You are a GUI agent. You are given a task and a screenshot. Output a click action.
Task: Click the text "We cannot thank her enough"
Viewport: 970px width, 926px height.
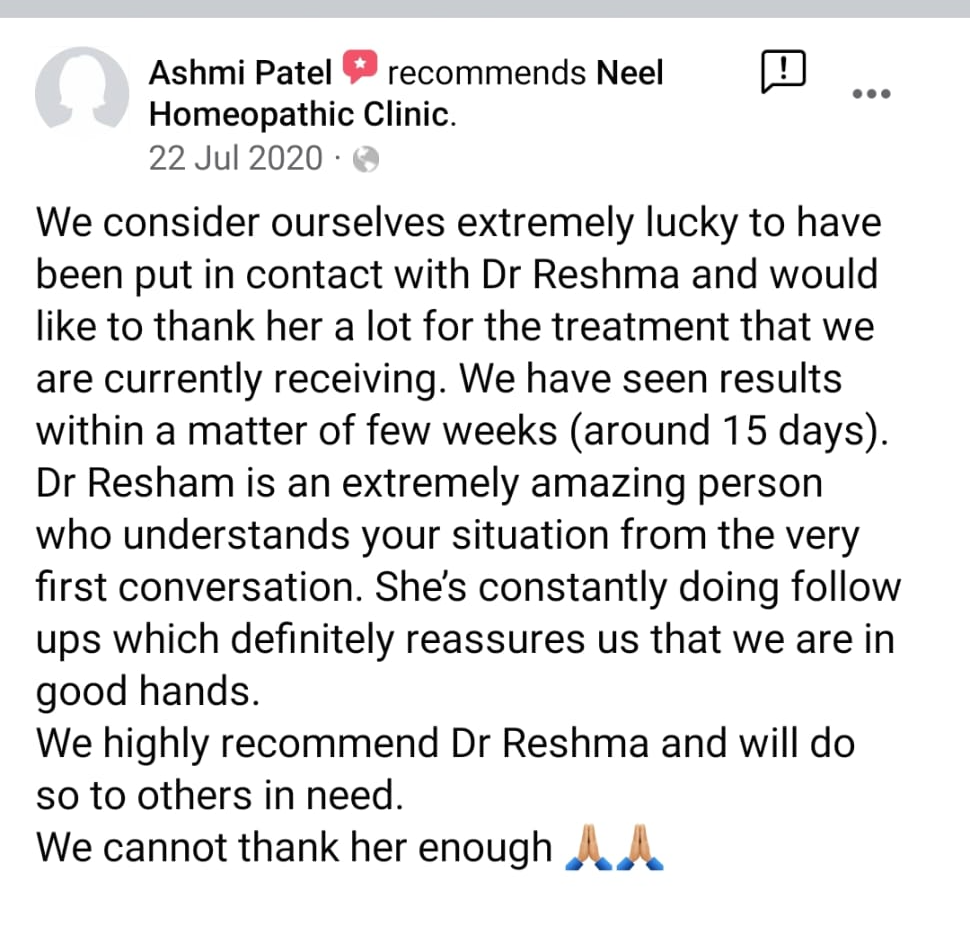pyautogui.click(x=294, y=848)
